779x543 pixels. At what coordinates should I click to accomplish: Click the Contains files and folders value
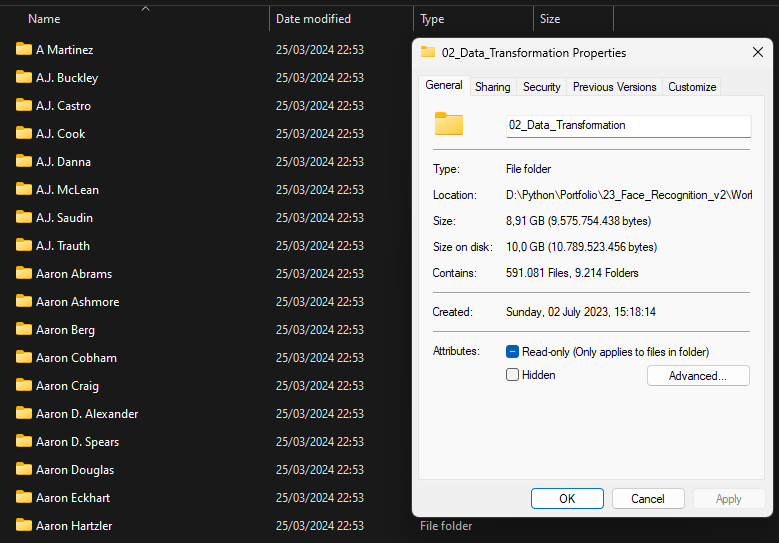(572, 273)
